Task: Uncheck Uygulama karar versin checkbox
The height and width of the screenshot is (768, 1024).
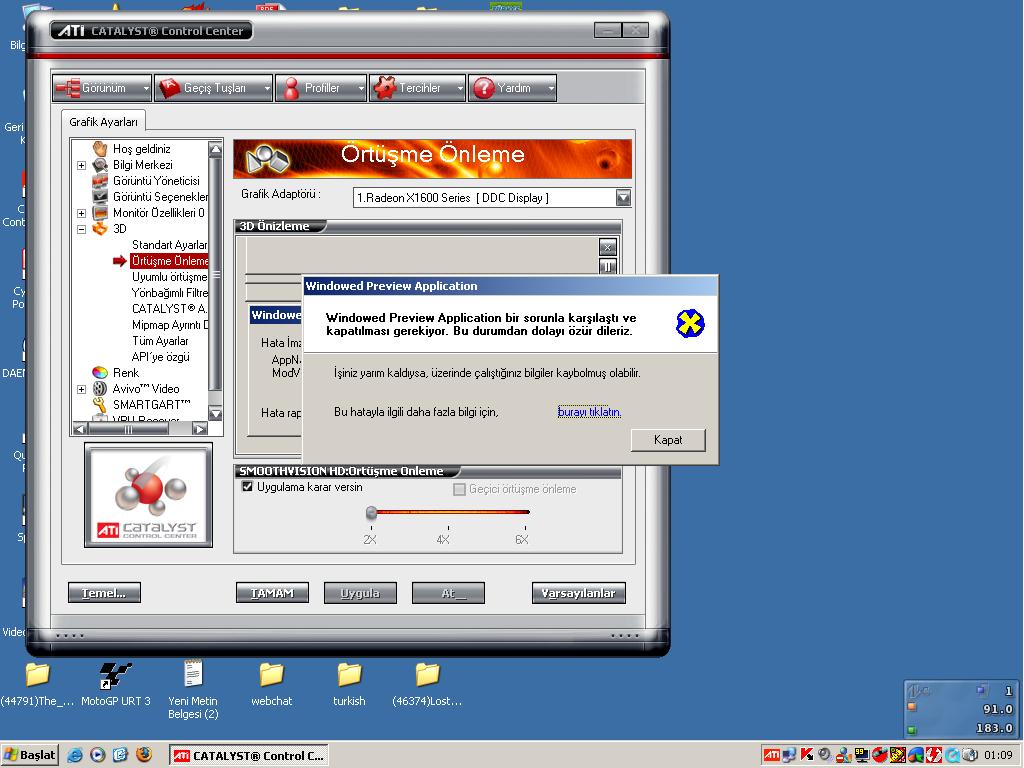Action: click(247, 487)
